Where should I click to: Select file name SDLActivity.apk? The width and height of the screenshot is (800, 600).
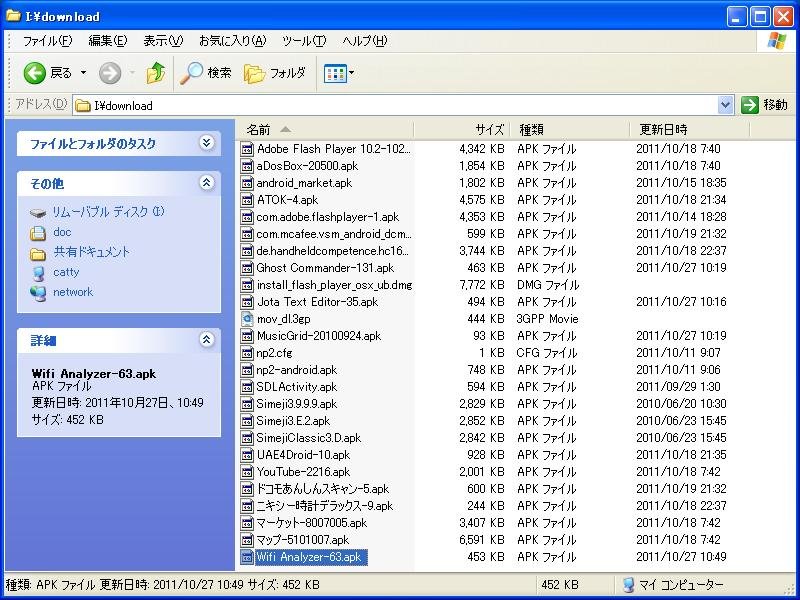(x=296, y=387)
